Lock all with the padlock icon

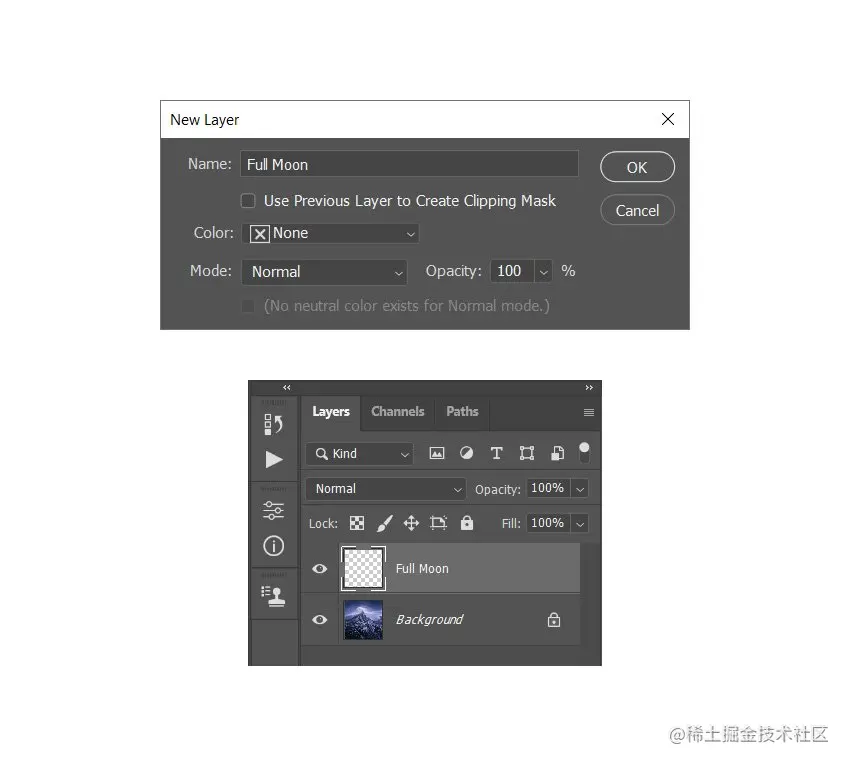click(x=466, y=523)
